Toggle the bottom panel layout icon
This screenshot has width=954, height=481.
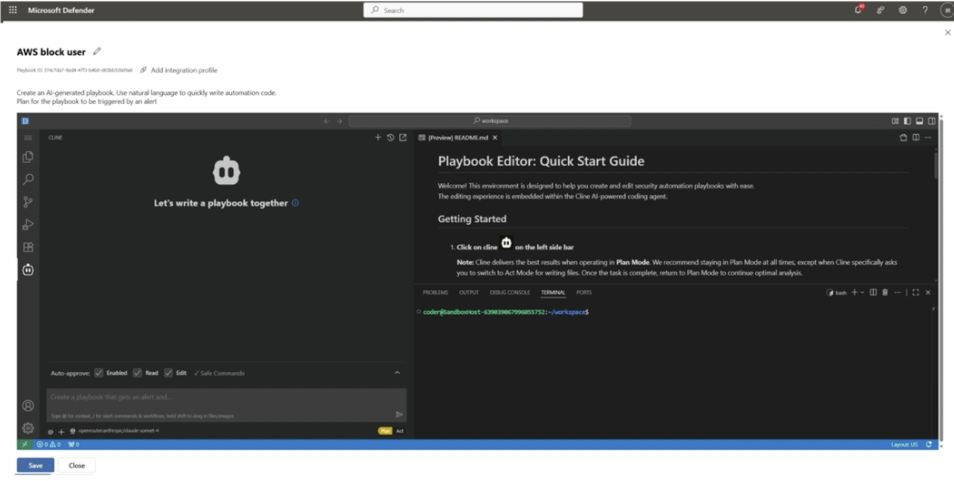(919, 121)
